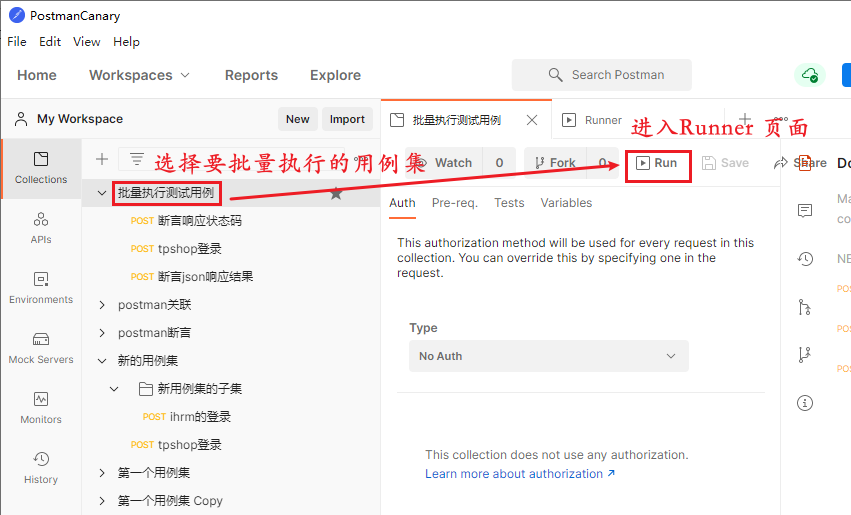Screen dimensions: 851x515
Task: Go to Home
Action: click(x=37, y=75)
